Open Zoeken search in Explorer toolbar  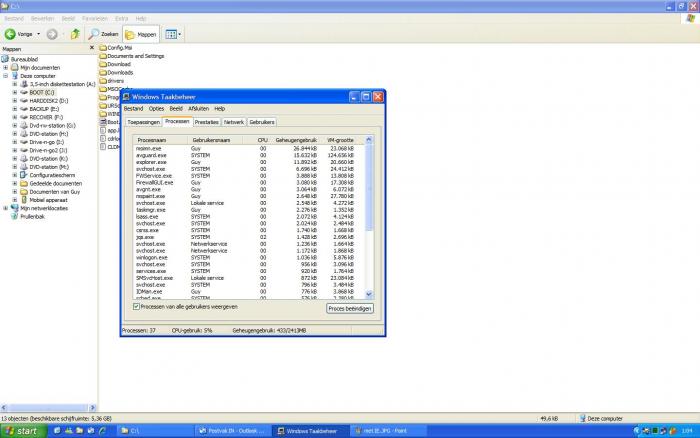click(103, 34)
